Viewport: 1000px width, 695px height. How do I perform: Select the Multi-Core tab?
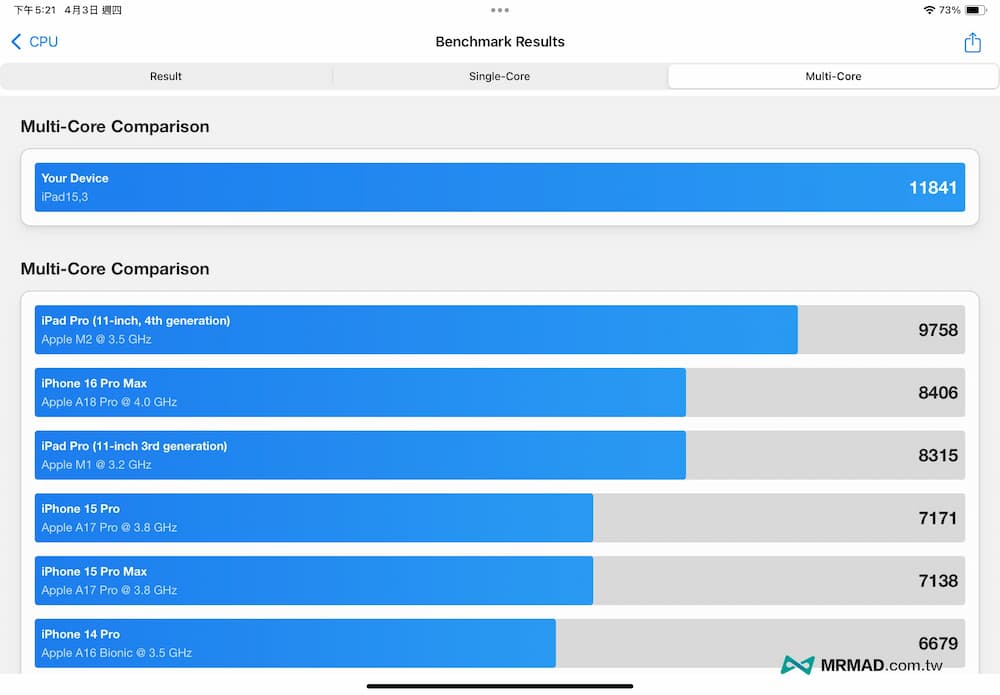tap(833, 77)
